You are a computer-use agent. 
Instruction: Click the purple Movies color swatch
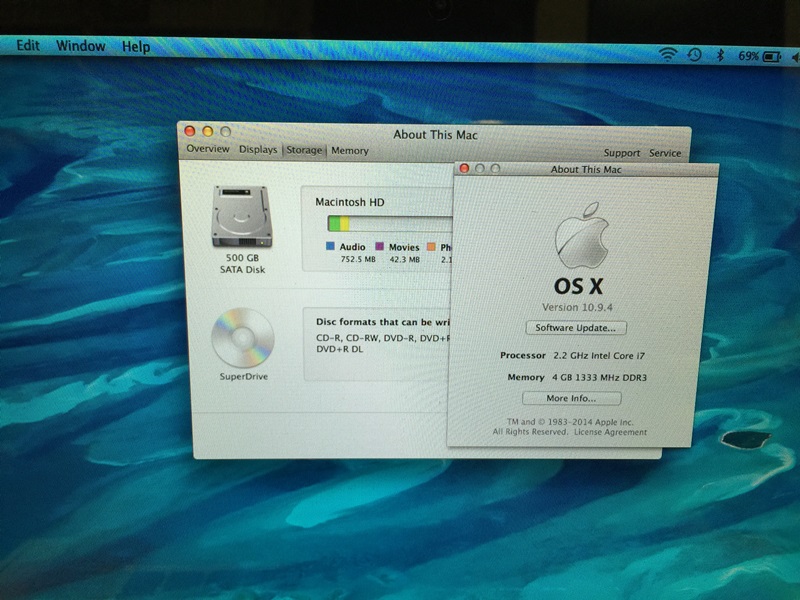(379, 246)
